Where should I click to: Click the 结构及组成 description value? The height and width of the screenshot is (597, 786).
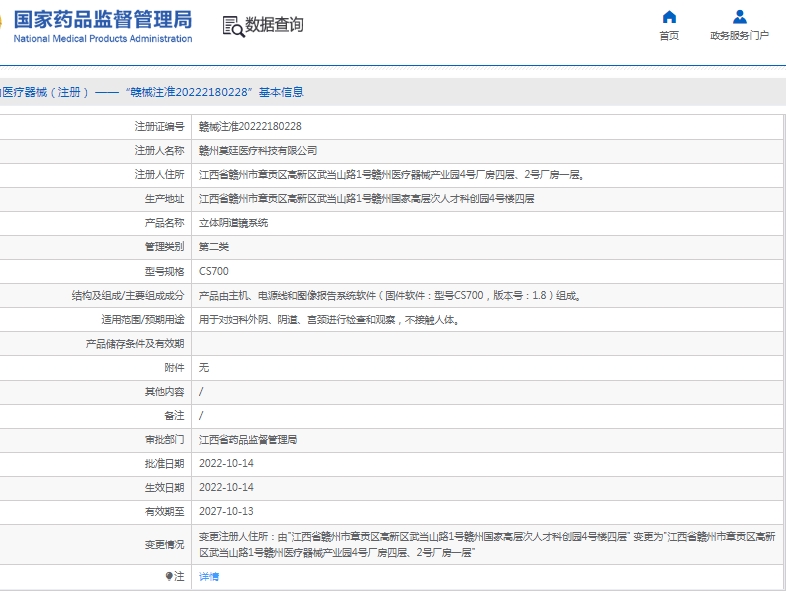pyautogui.click(x=390, y=295)
